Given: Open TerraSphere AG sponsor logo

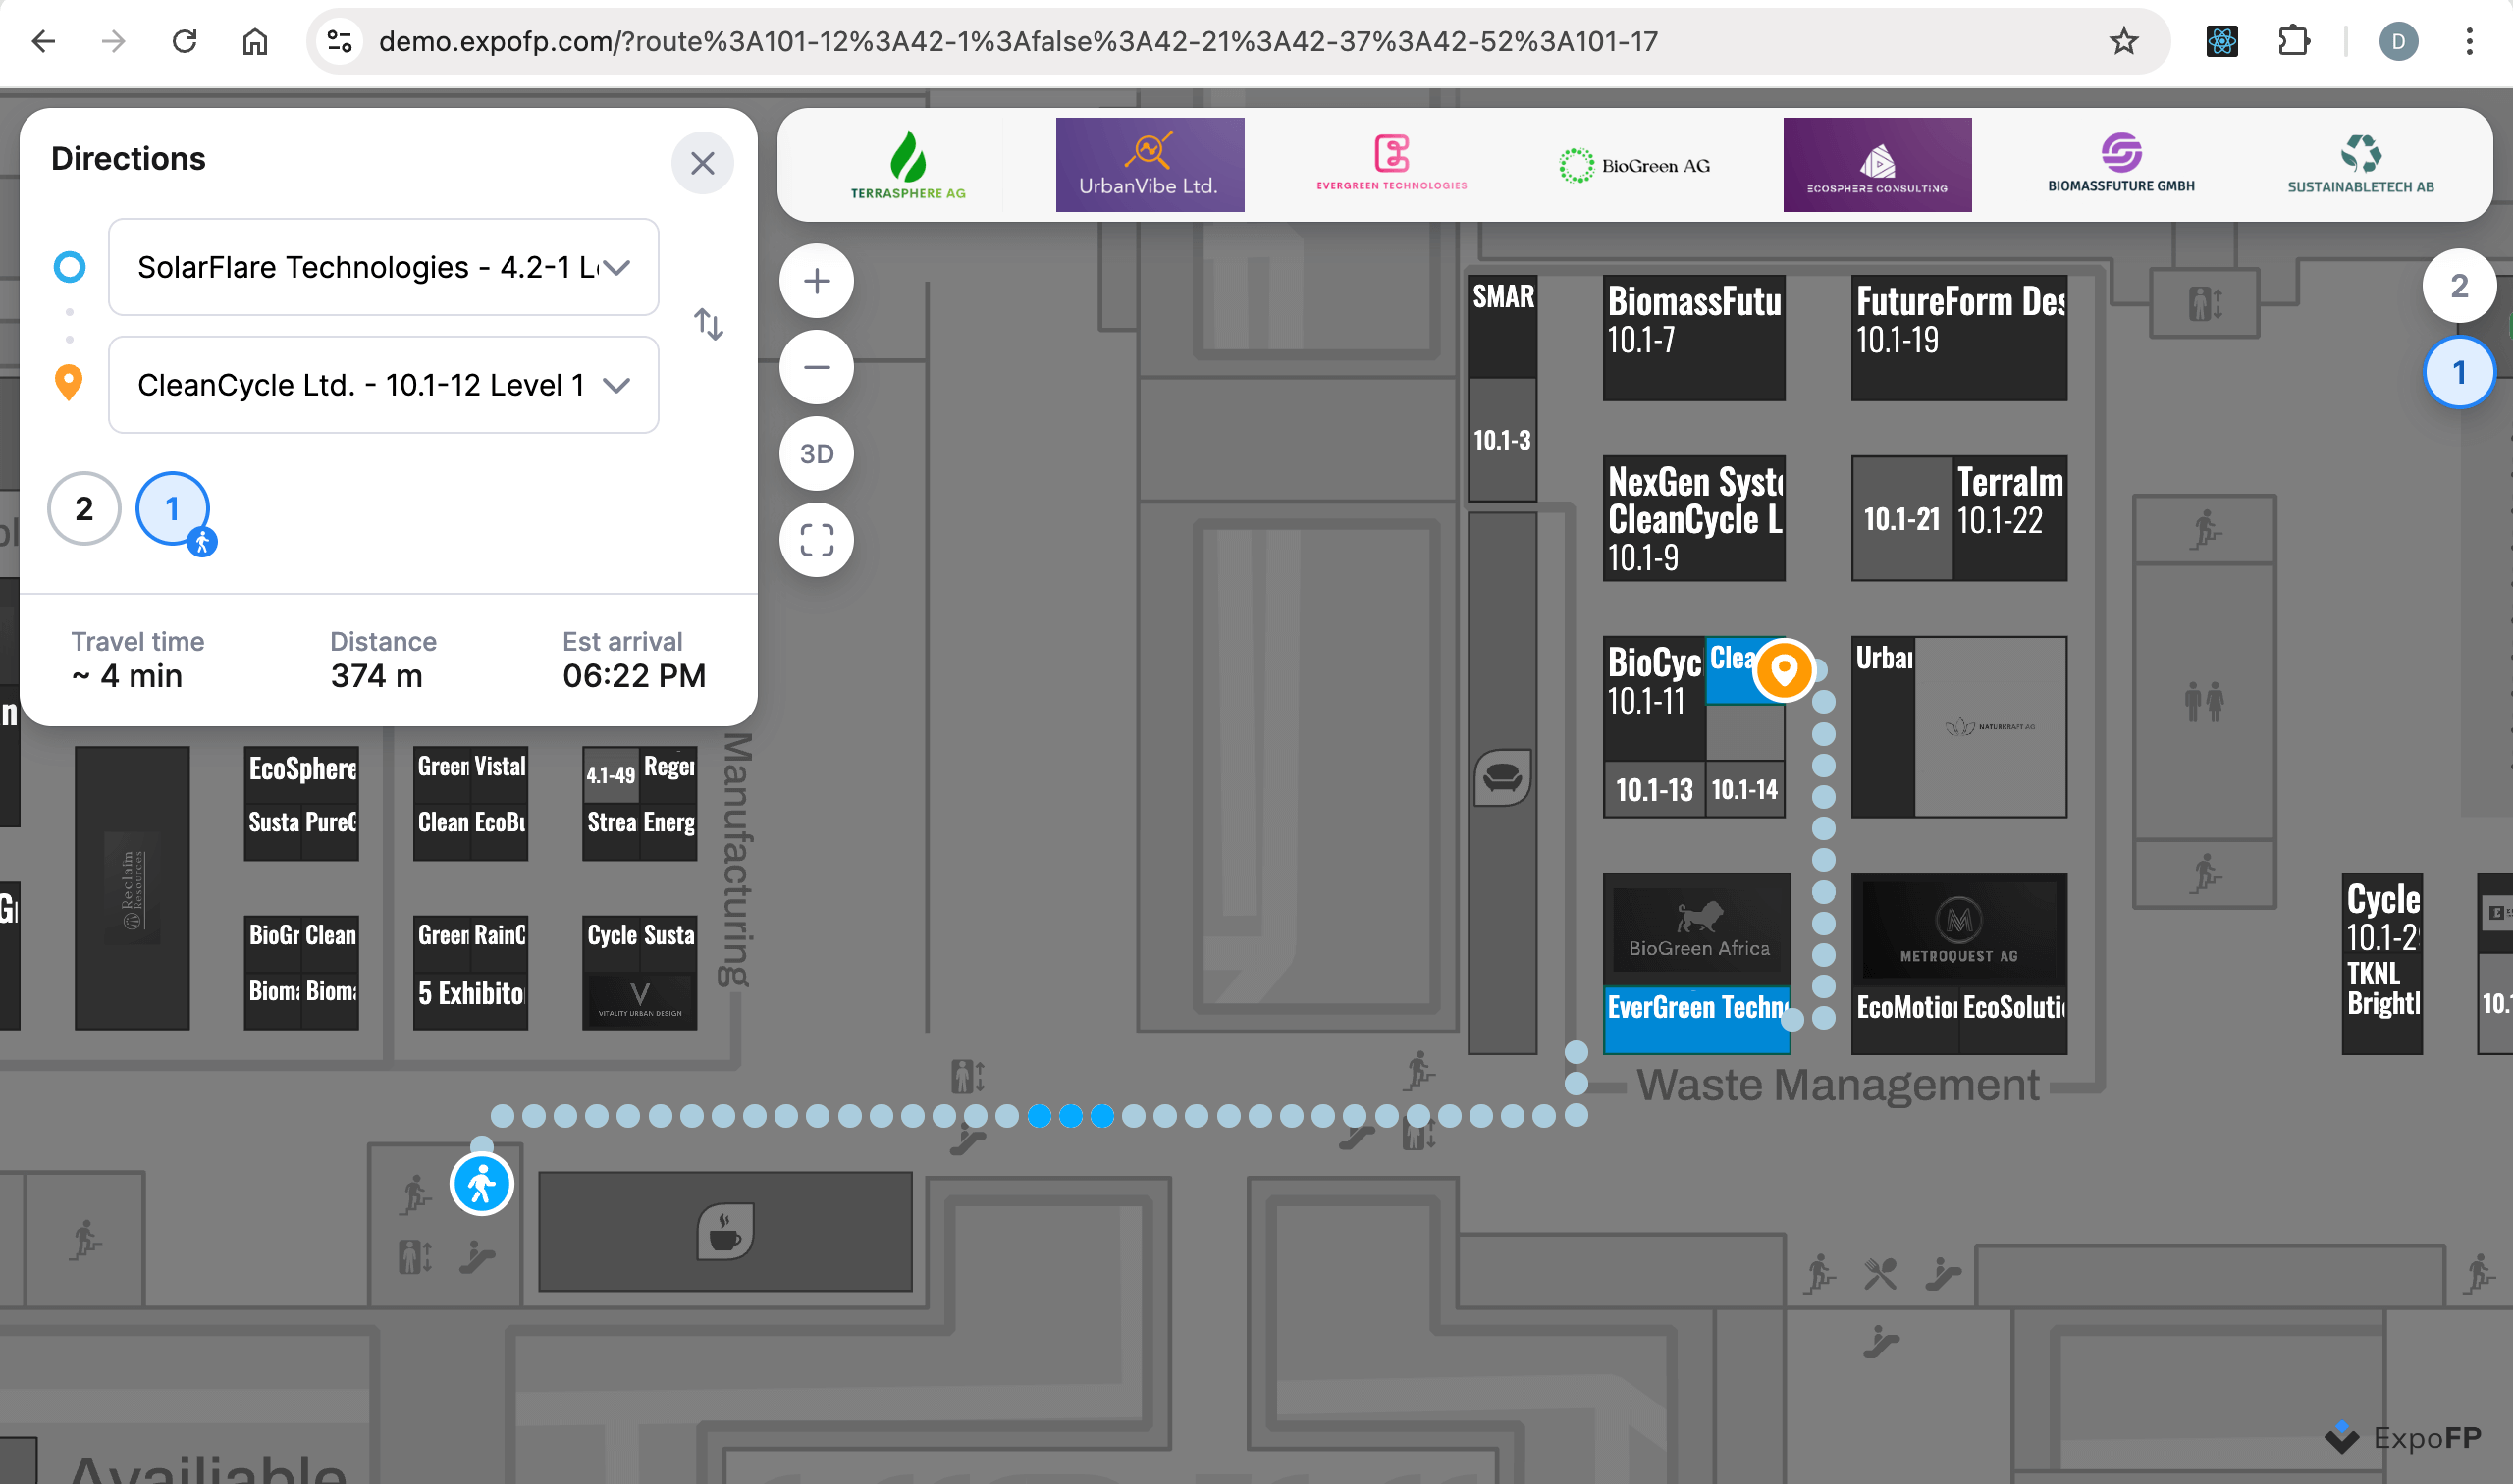Looking at the screenshot, I should (x=907, y=165).
